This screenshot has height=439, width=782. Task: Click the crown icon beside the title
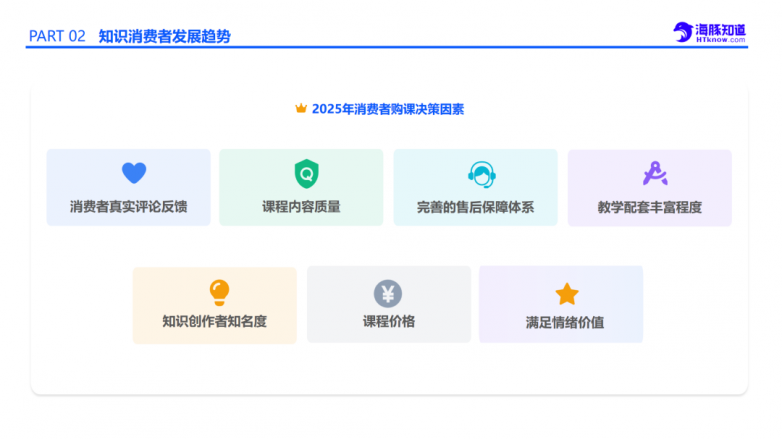coord(300,109)
